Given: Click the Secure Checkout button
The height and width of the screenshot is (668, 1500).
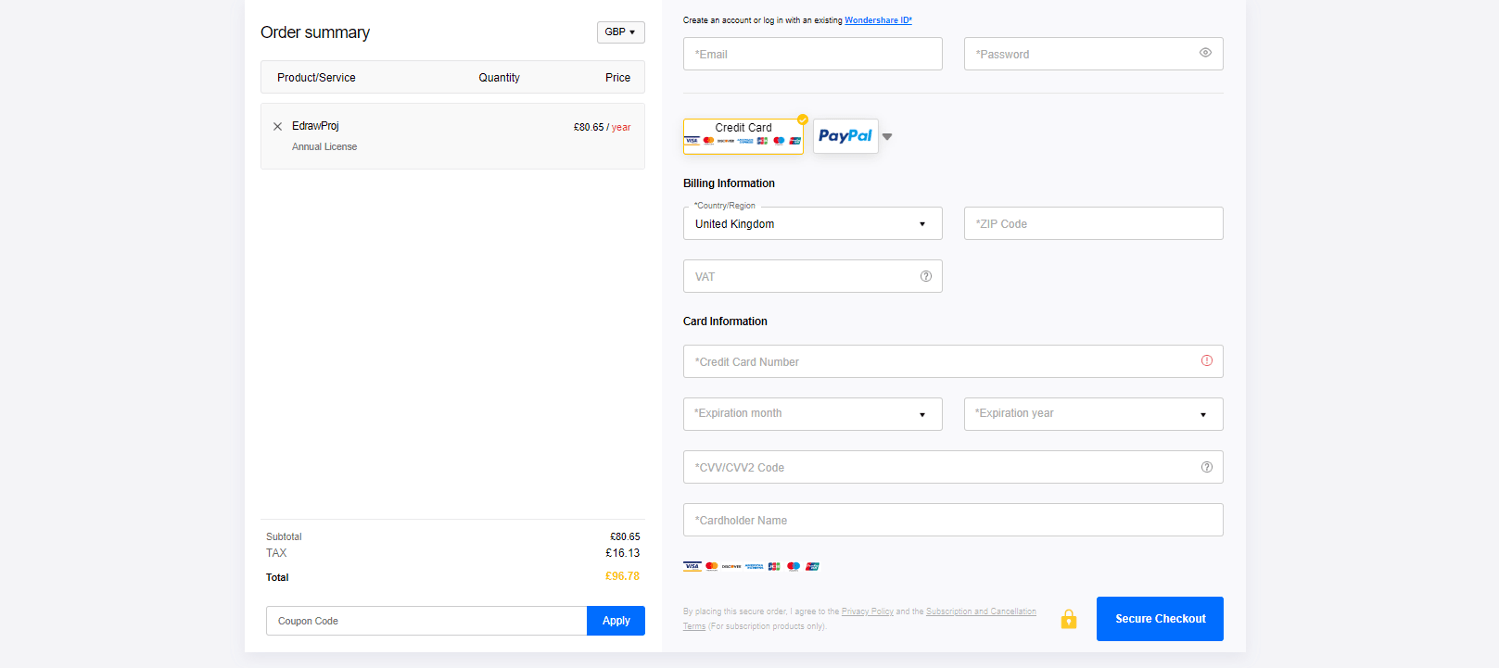Looking at the screenshot, I should tap(1159, 618).
